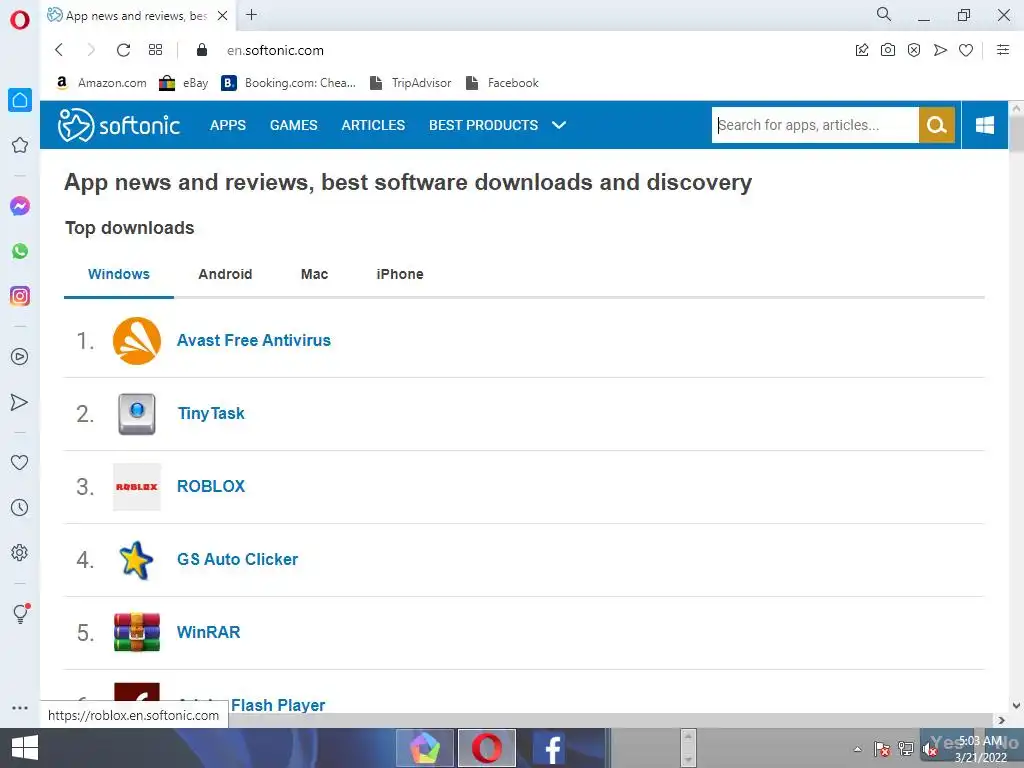The height and width of the screenshot is (768, 1024).
Task: Open TripAdvisor bookmark
Action: pyautogui.click(x=410, y=83)
